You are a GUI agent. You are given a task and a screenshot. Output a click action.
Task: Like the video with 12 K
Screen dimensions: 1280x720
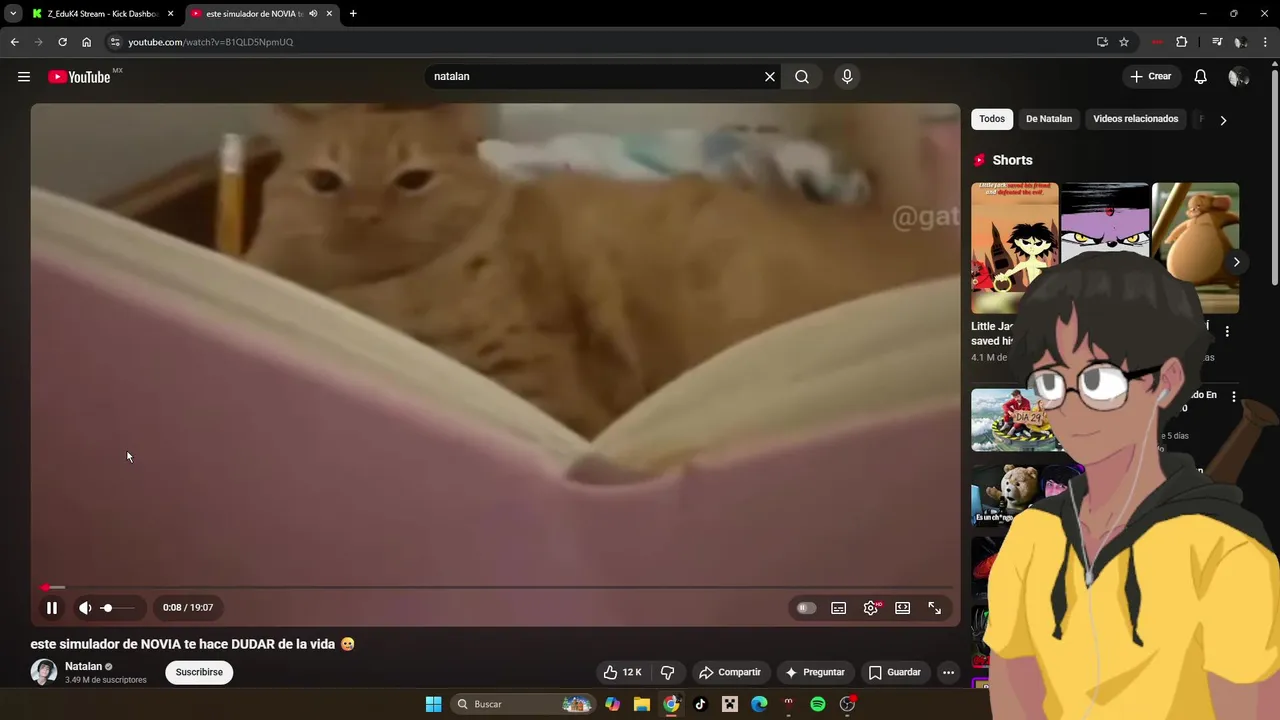[x=622, y=673]
